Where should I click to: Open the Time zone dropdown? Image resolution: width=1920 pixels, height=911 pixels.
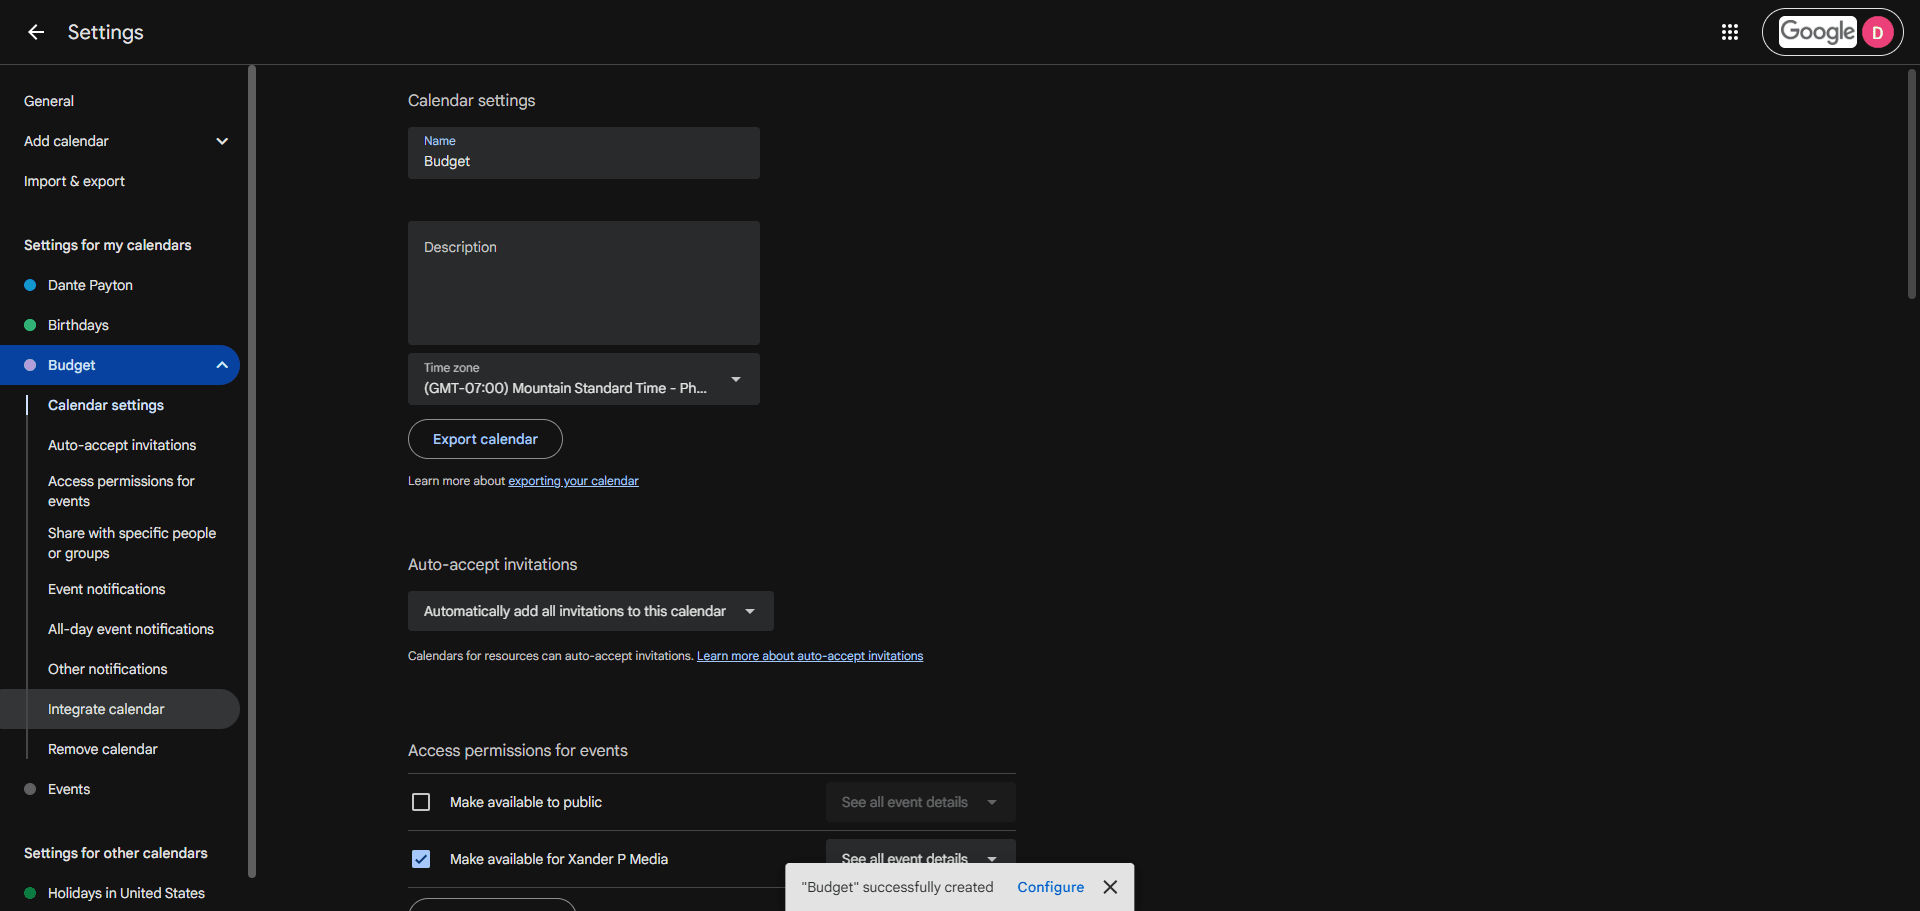pyautogui.click(x=584, y=379)
